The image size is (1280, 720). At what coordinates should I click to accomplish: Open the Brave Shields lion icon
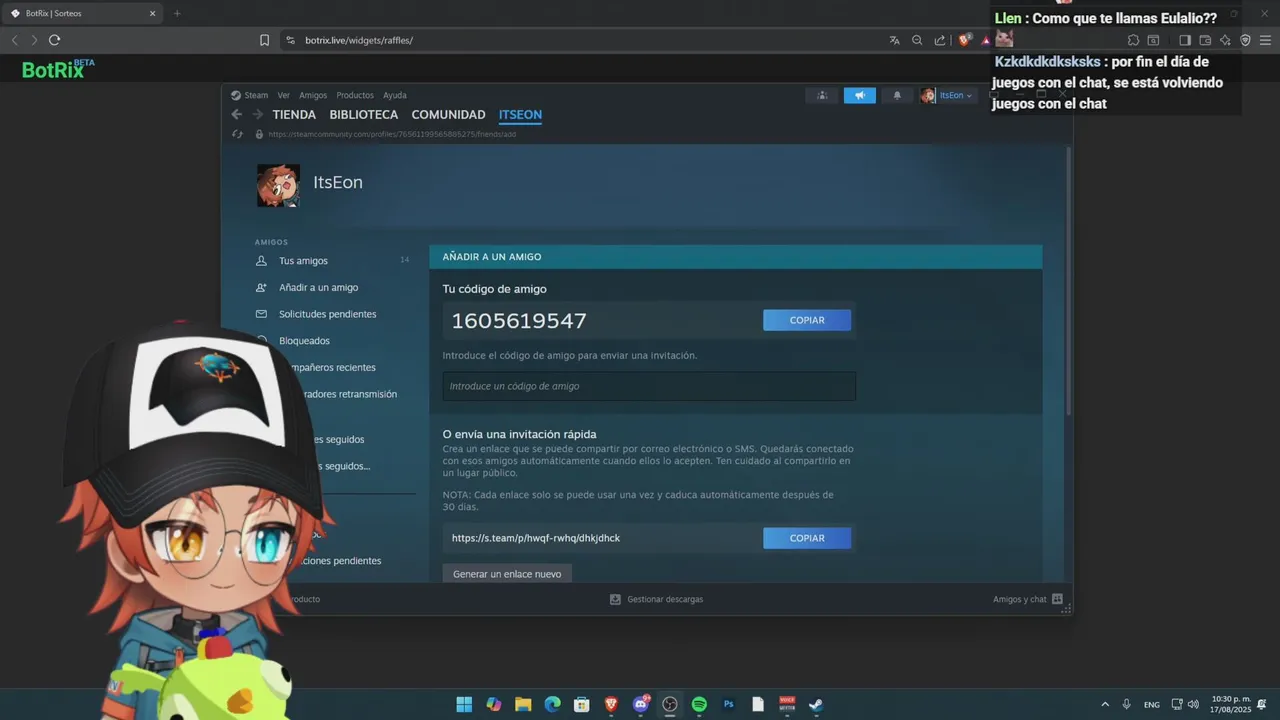pyautogui.click(x=965, y=40)
